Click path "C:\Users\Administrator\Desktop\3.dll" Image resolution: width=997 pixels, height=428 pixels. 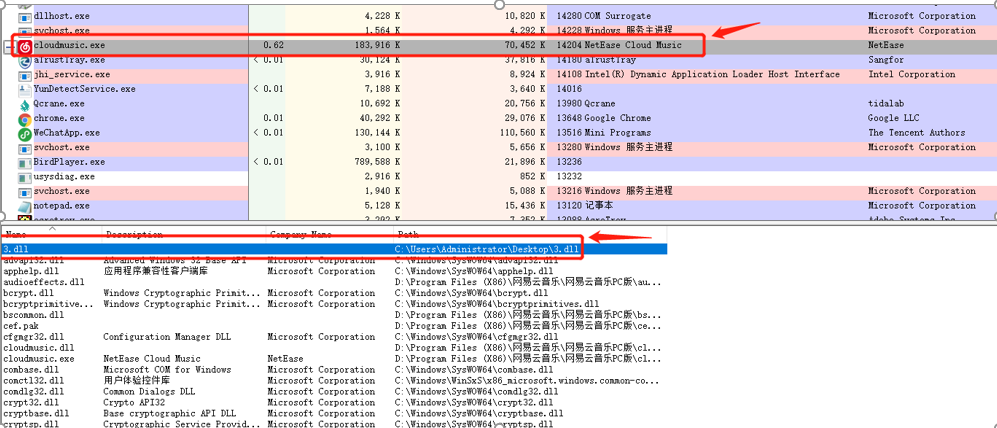(x=486, y=249)
